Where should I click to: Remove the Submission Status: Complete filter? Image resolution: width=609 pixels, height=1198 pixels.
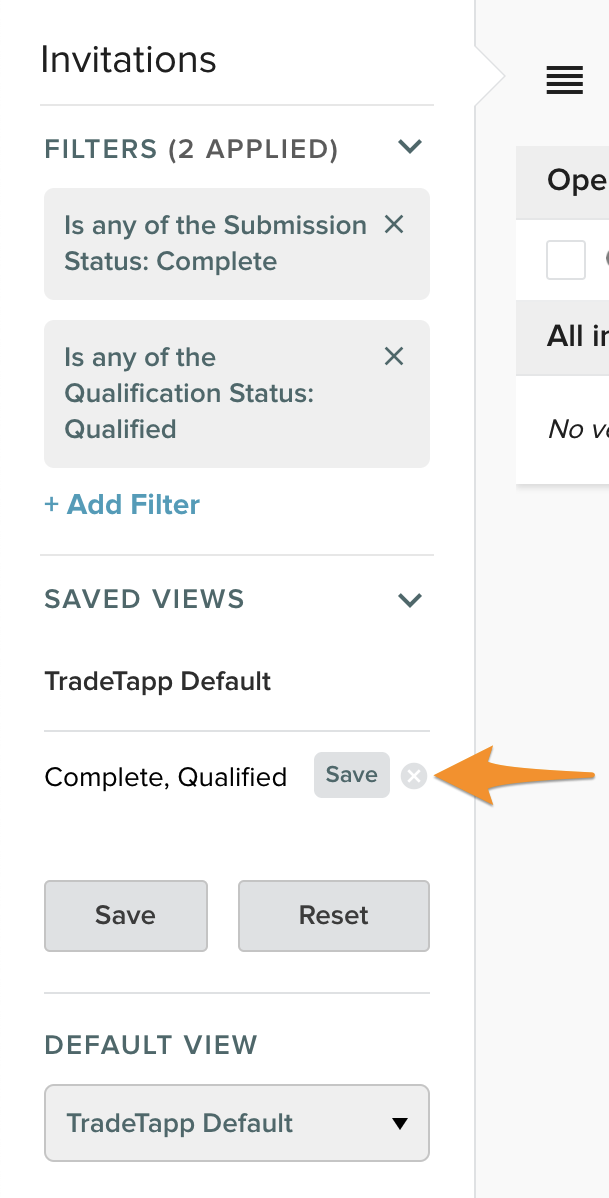pos(394,225)
